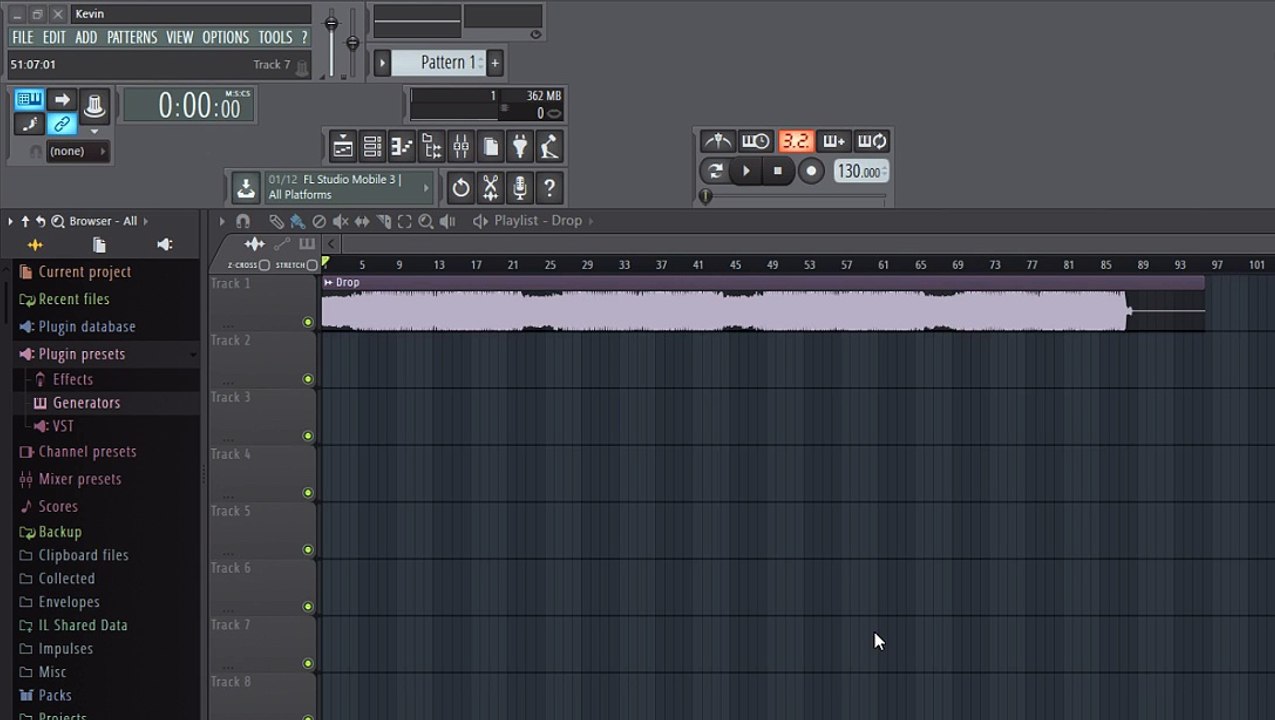Toggle the Playlist magnet snap icon
This screenshot has width=1275, height=720.
point(242,221)
